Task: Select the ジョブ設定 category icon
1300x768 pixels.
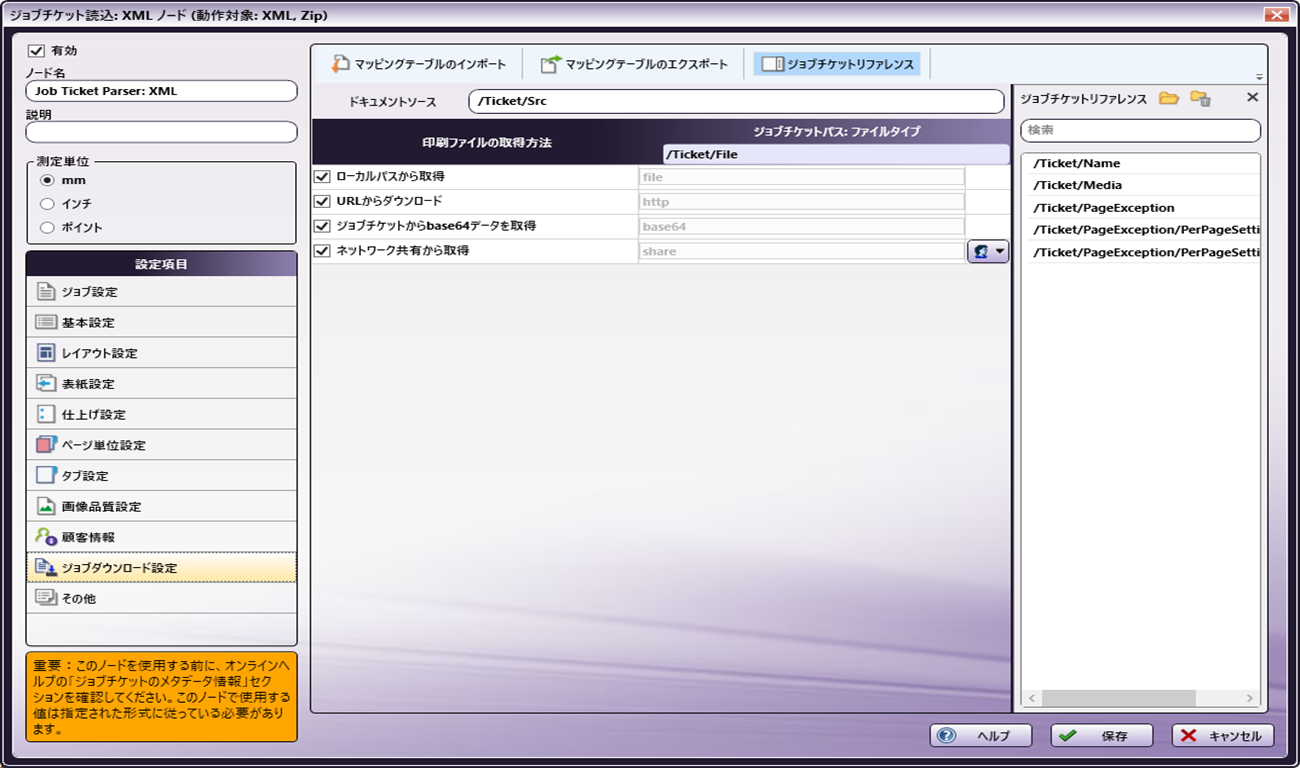Action: pyautogui.click(x=45, y=292)
